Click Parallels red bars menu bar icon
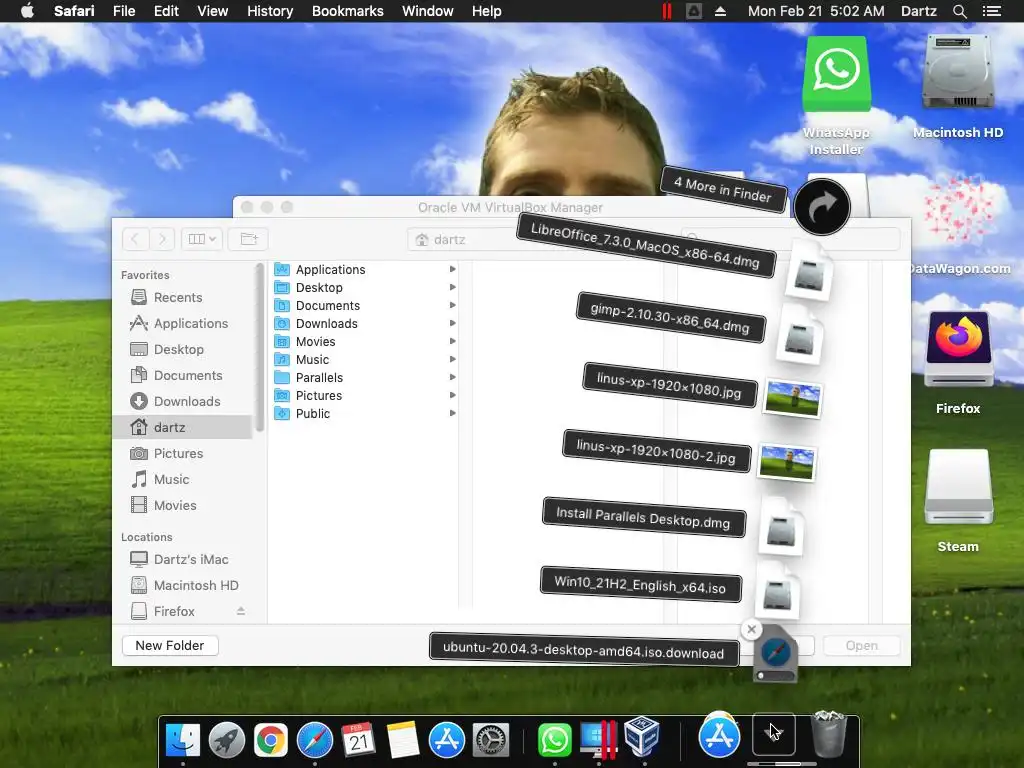 (x=667, y=11)
